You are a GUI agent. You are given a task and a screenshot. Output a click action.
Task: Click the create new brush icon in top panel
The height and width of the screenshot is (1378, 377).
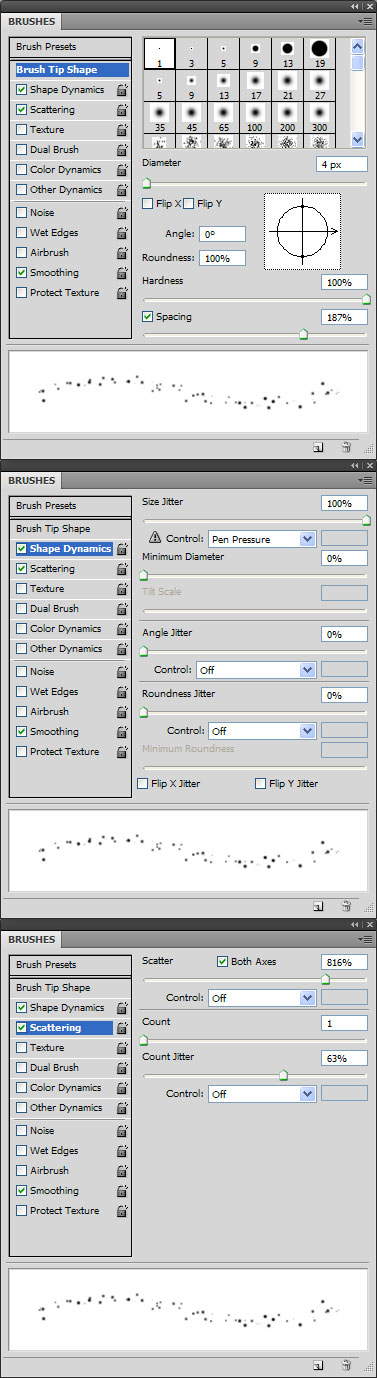(x=317, y=447)
